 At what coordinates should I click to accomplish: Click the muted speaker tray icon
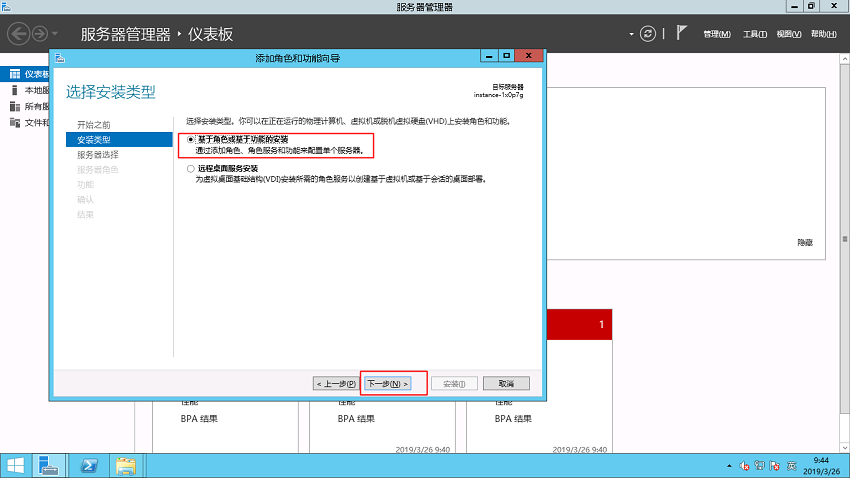point(744,466)
